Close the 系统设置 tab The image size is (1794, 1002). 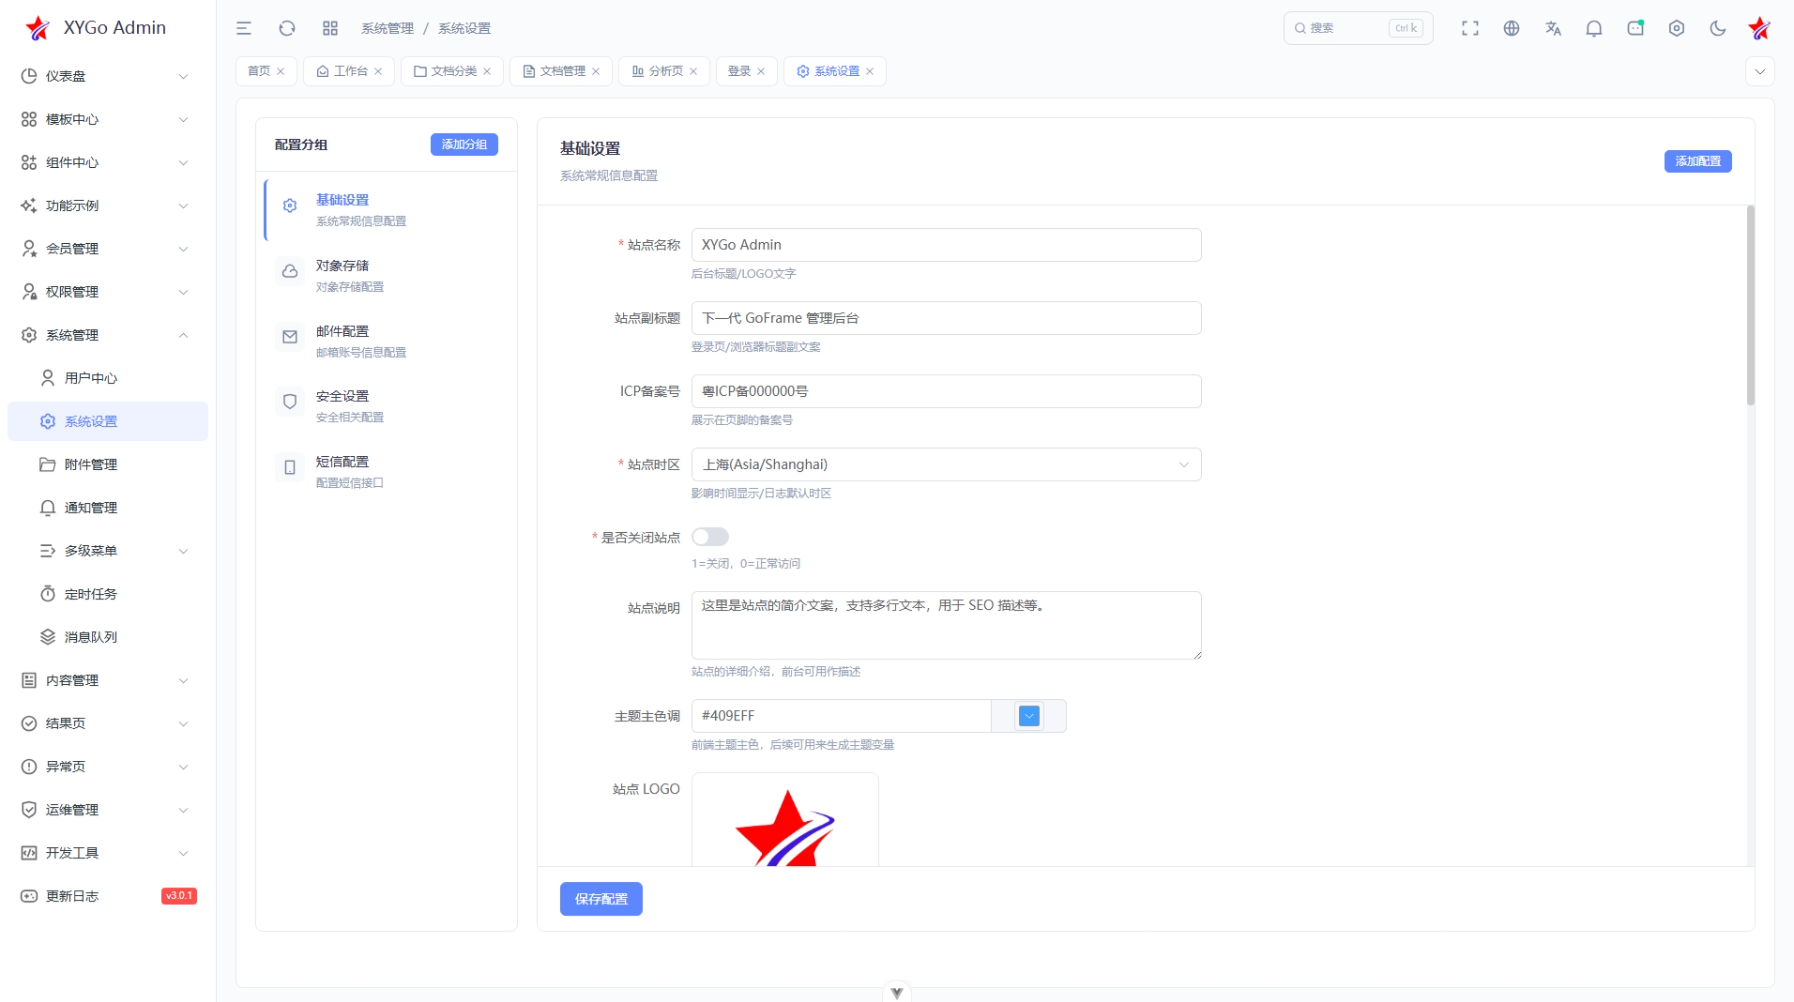pyautogui.click(x=870, y=71)
